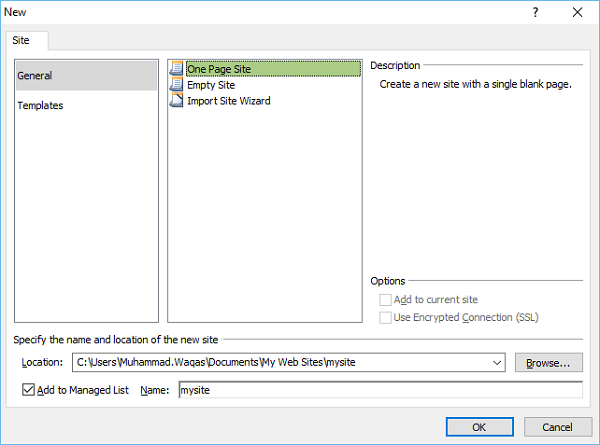Open the Templates category
Screen dimensions: 600x445
coord(40,105)
